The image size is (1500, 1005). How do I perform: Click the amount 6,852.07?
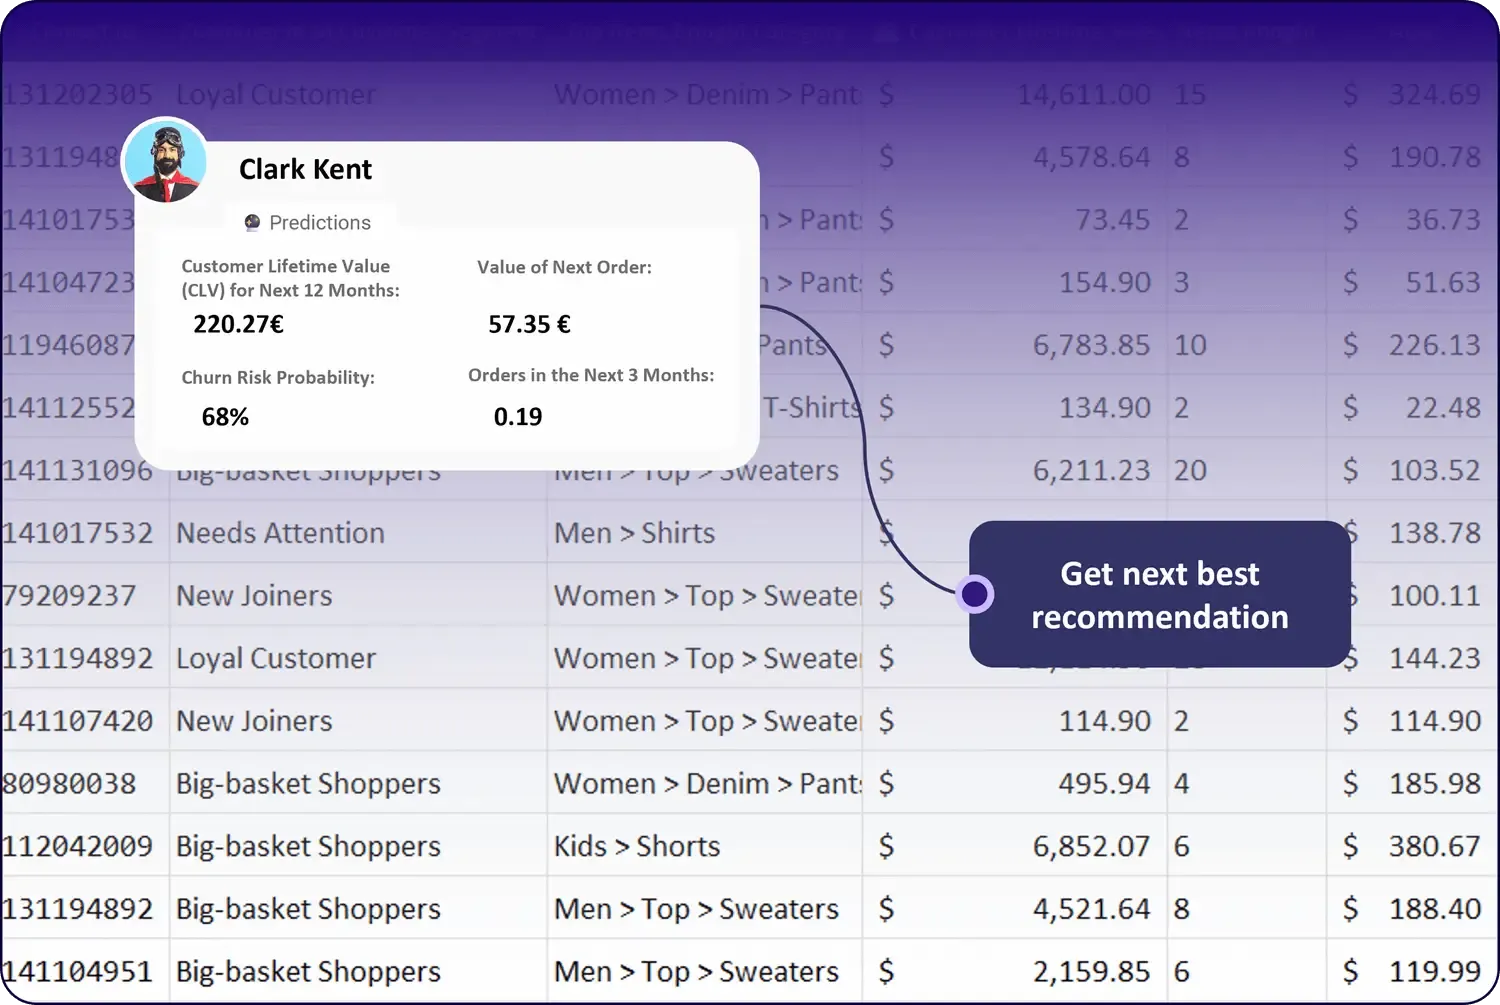[x=1092, y=846]
